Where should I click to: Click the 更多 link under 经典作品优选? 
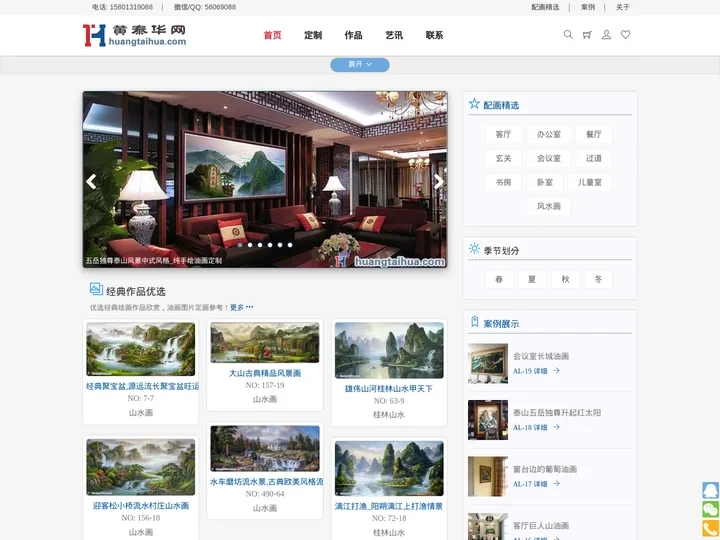coord(241,307)
